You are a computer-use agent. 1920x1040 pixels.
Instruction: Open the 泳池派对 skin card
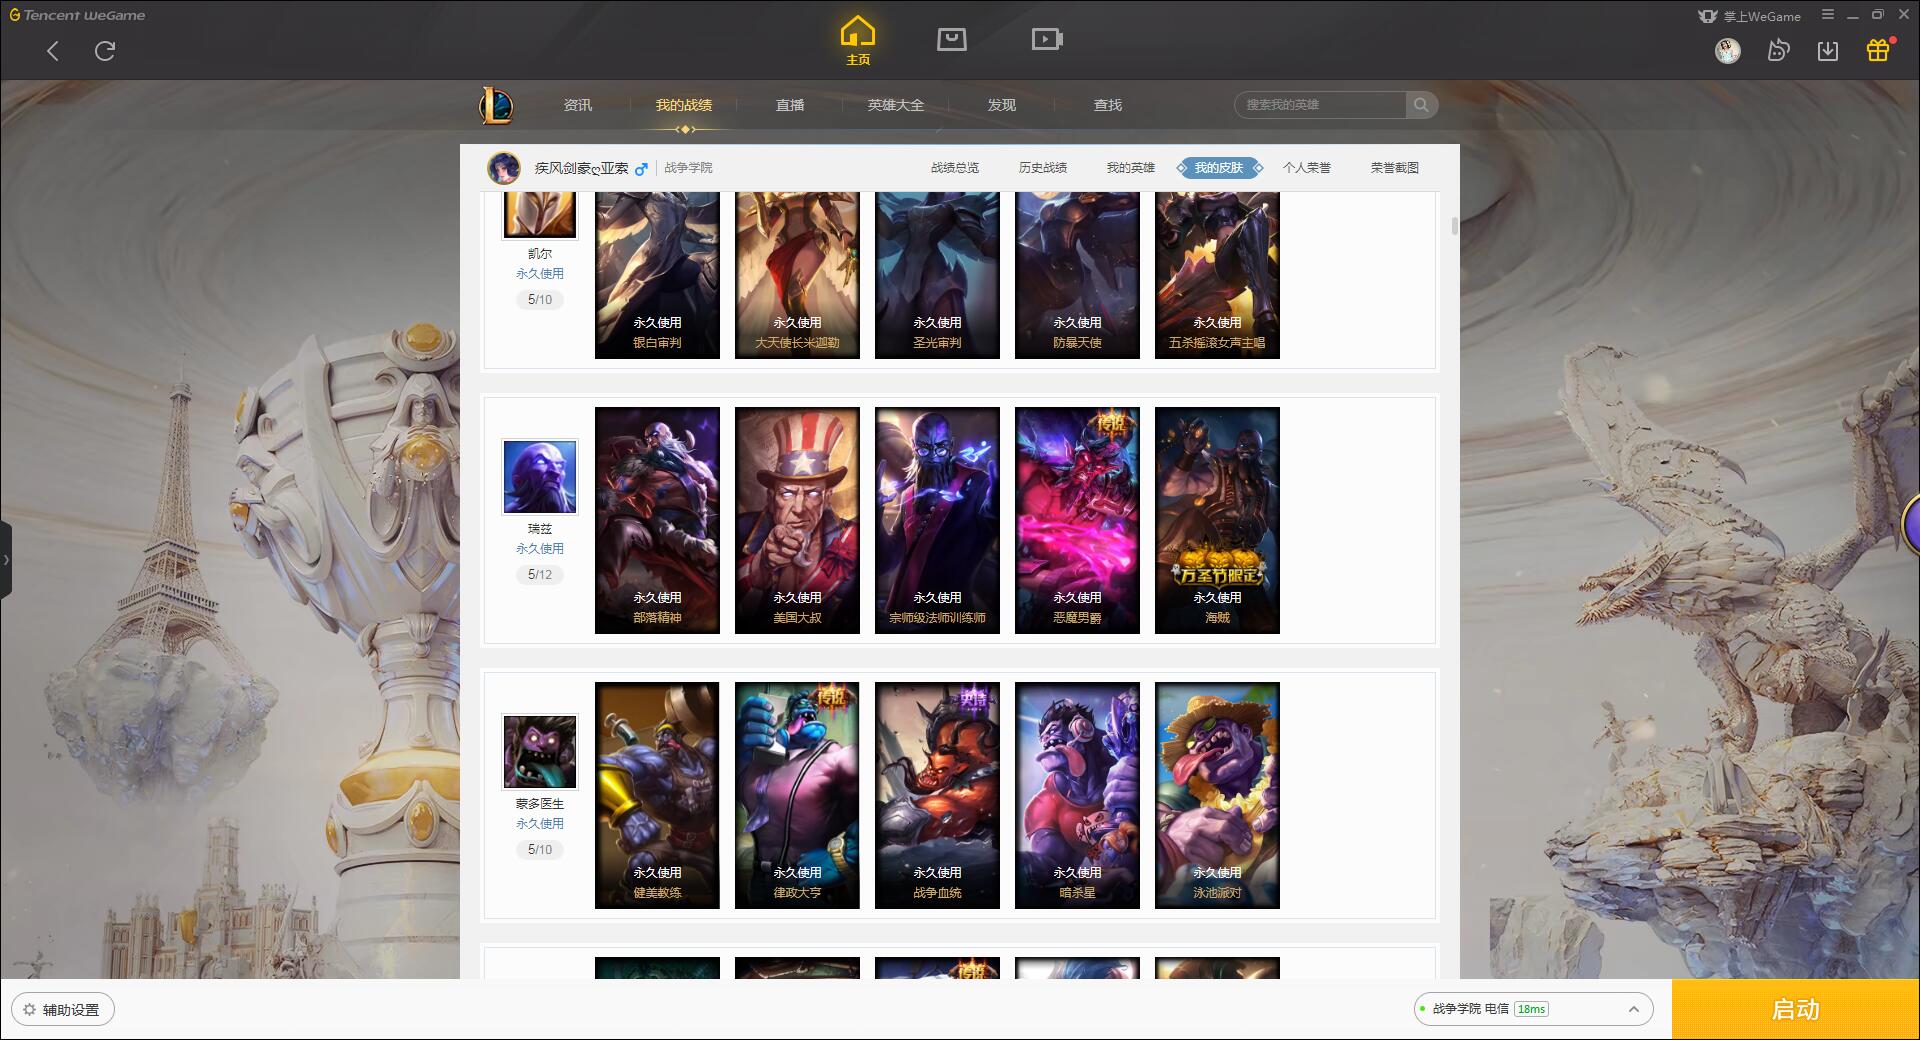[1217, 795]
